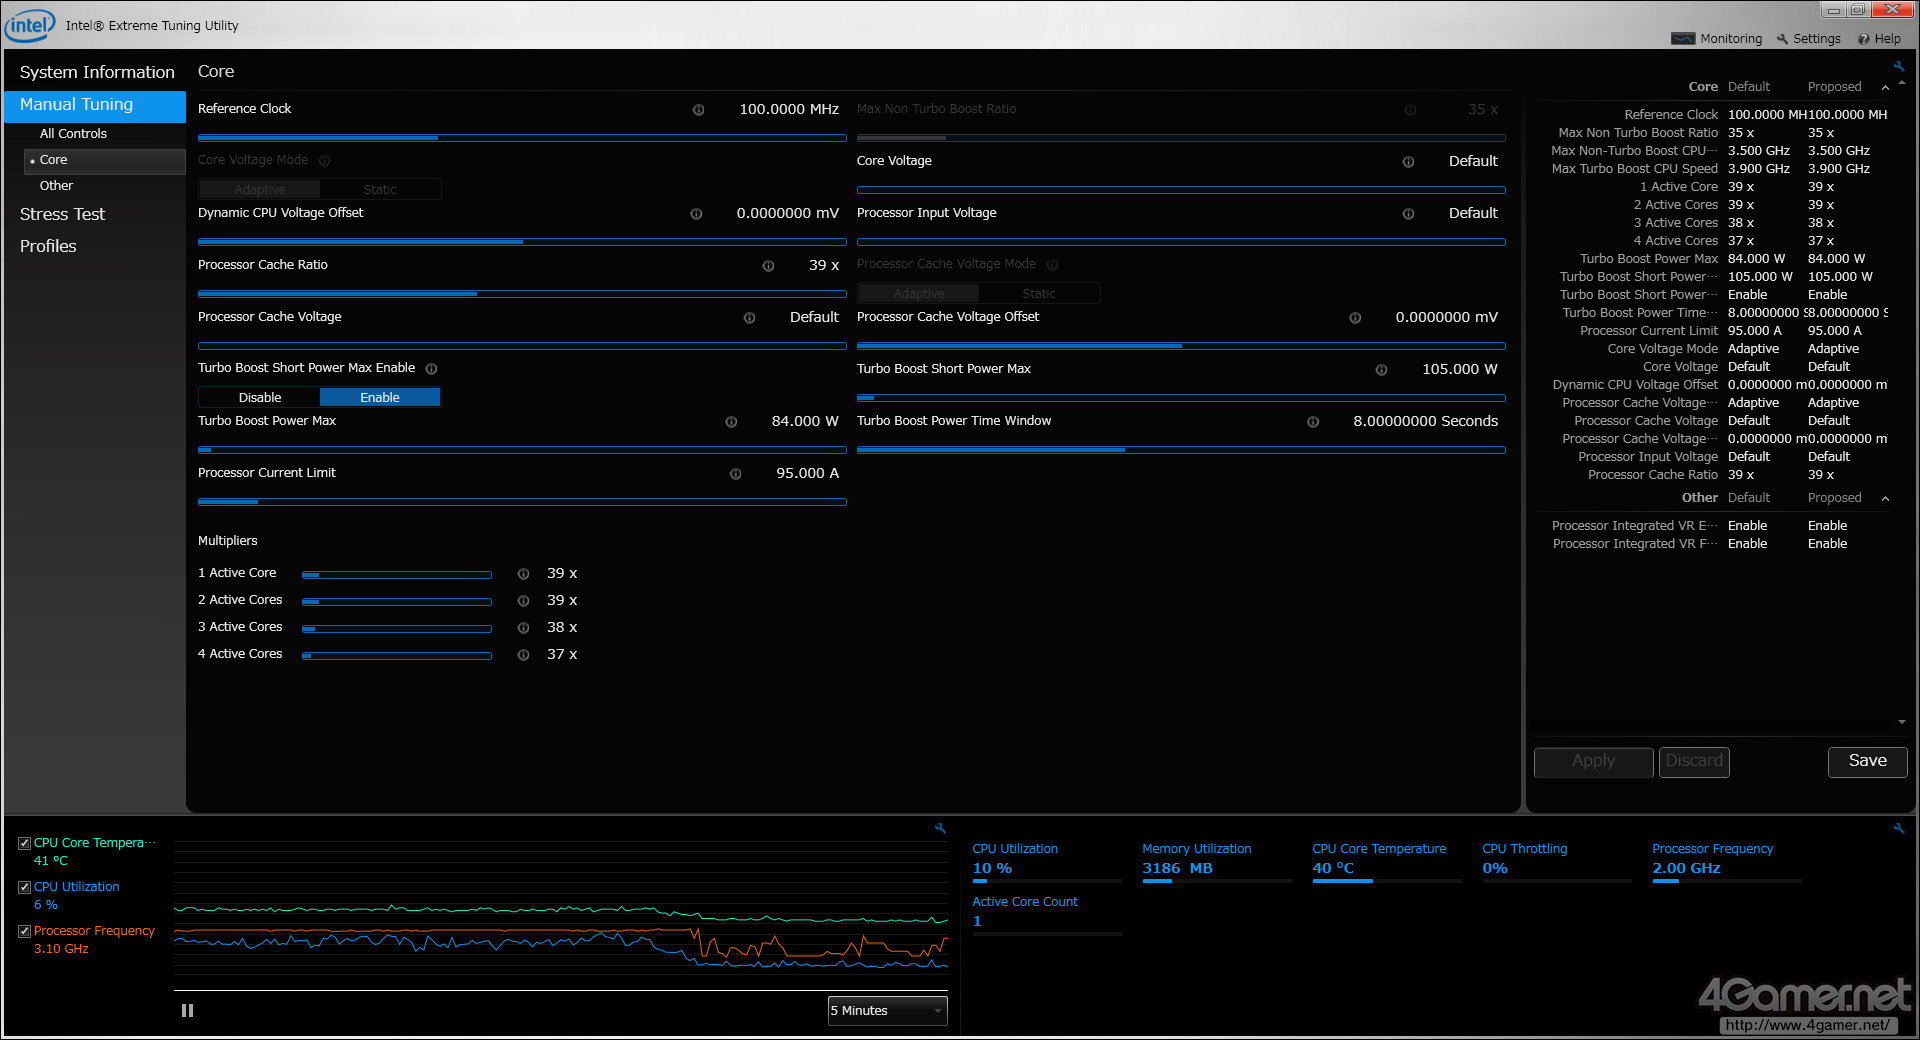Click the Processor Current Limit slider
This screenshot has height=1040, width=1920.
[521, 502]
